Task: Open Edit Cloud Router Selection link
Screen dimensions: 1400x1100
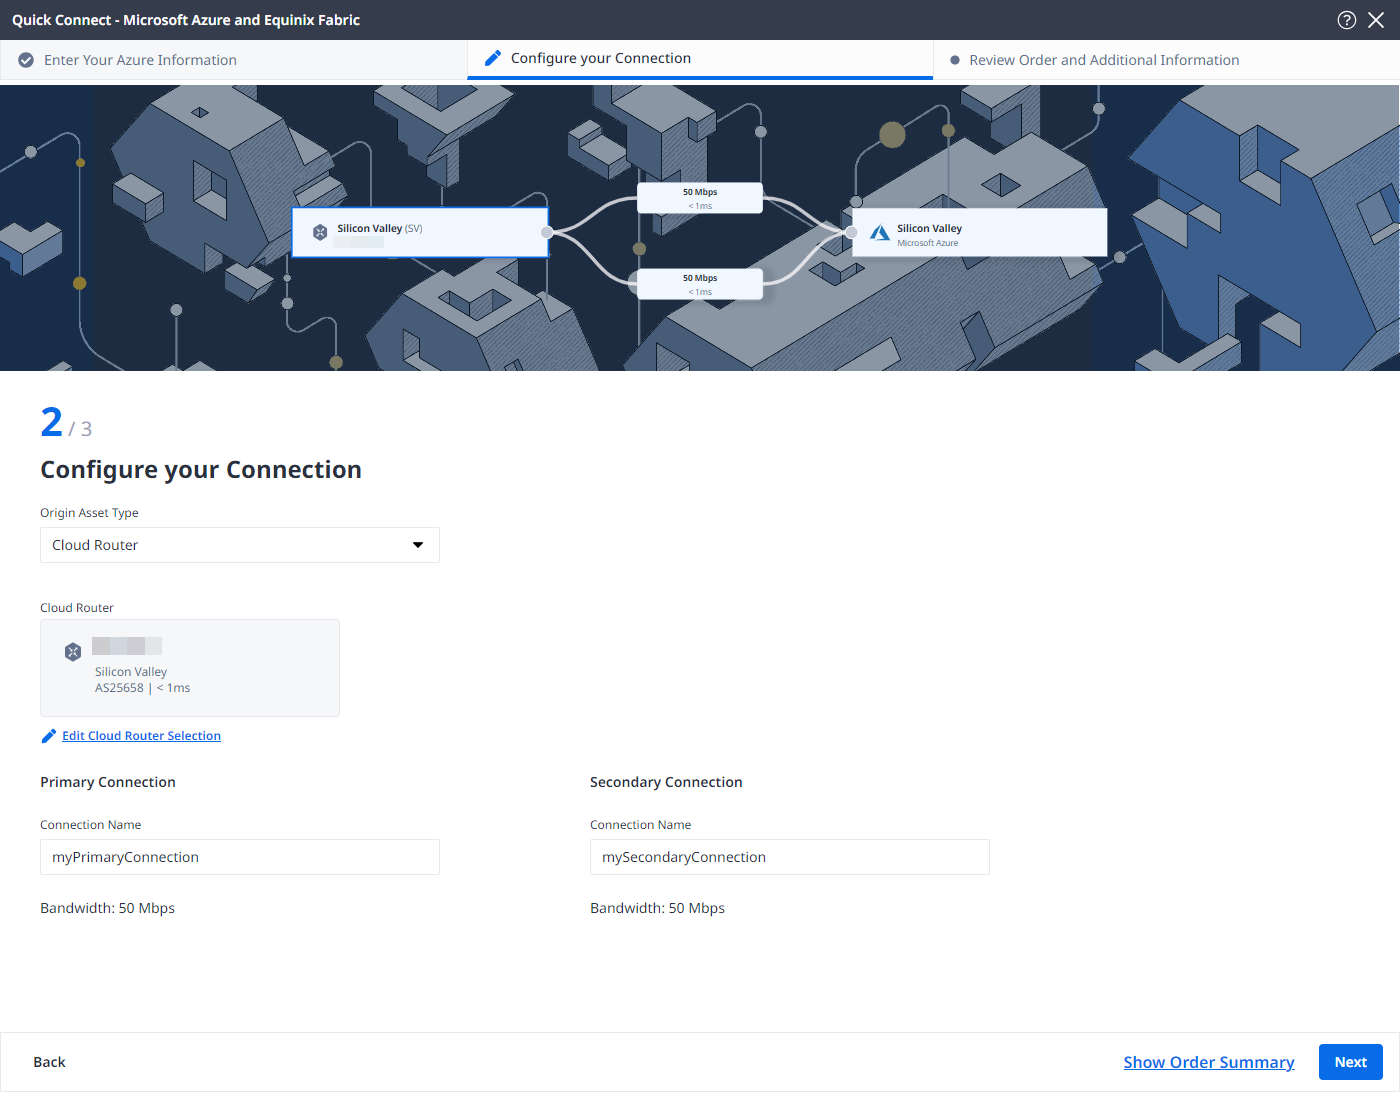Action: 141,736
